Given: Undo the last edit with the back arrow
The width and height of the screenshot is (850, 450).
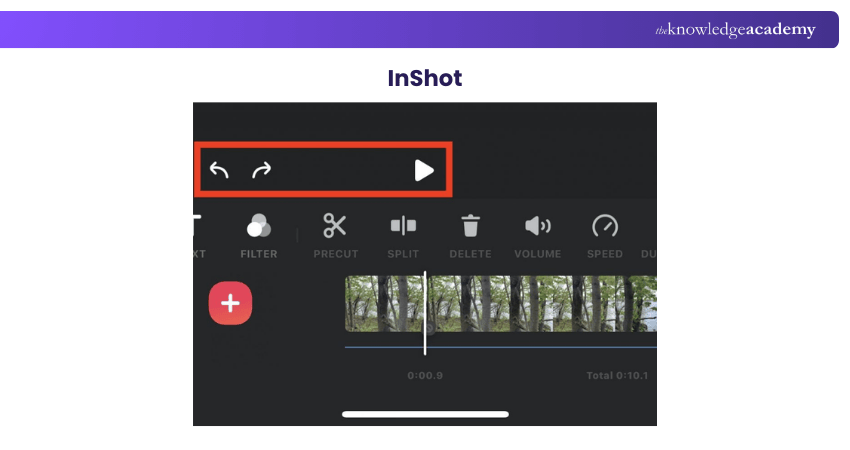Looking at the screenshot, I should pyautogui.click(x=220, y=170).
